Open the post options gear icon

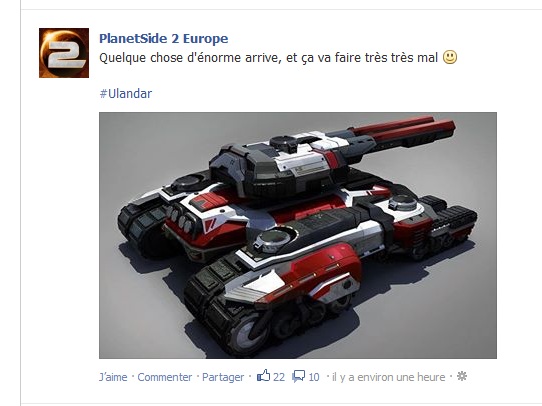[x=462, y=376]
